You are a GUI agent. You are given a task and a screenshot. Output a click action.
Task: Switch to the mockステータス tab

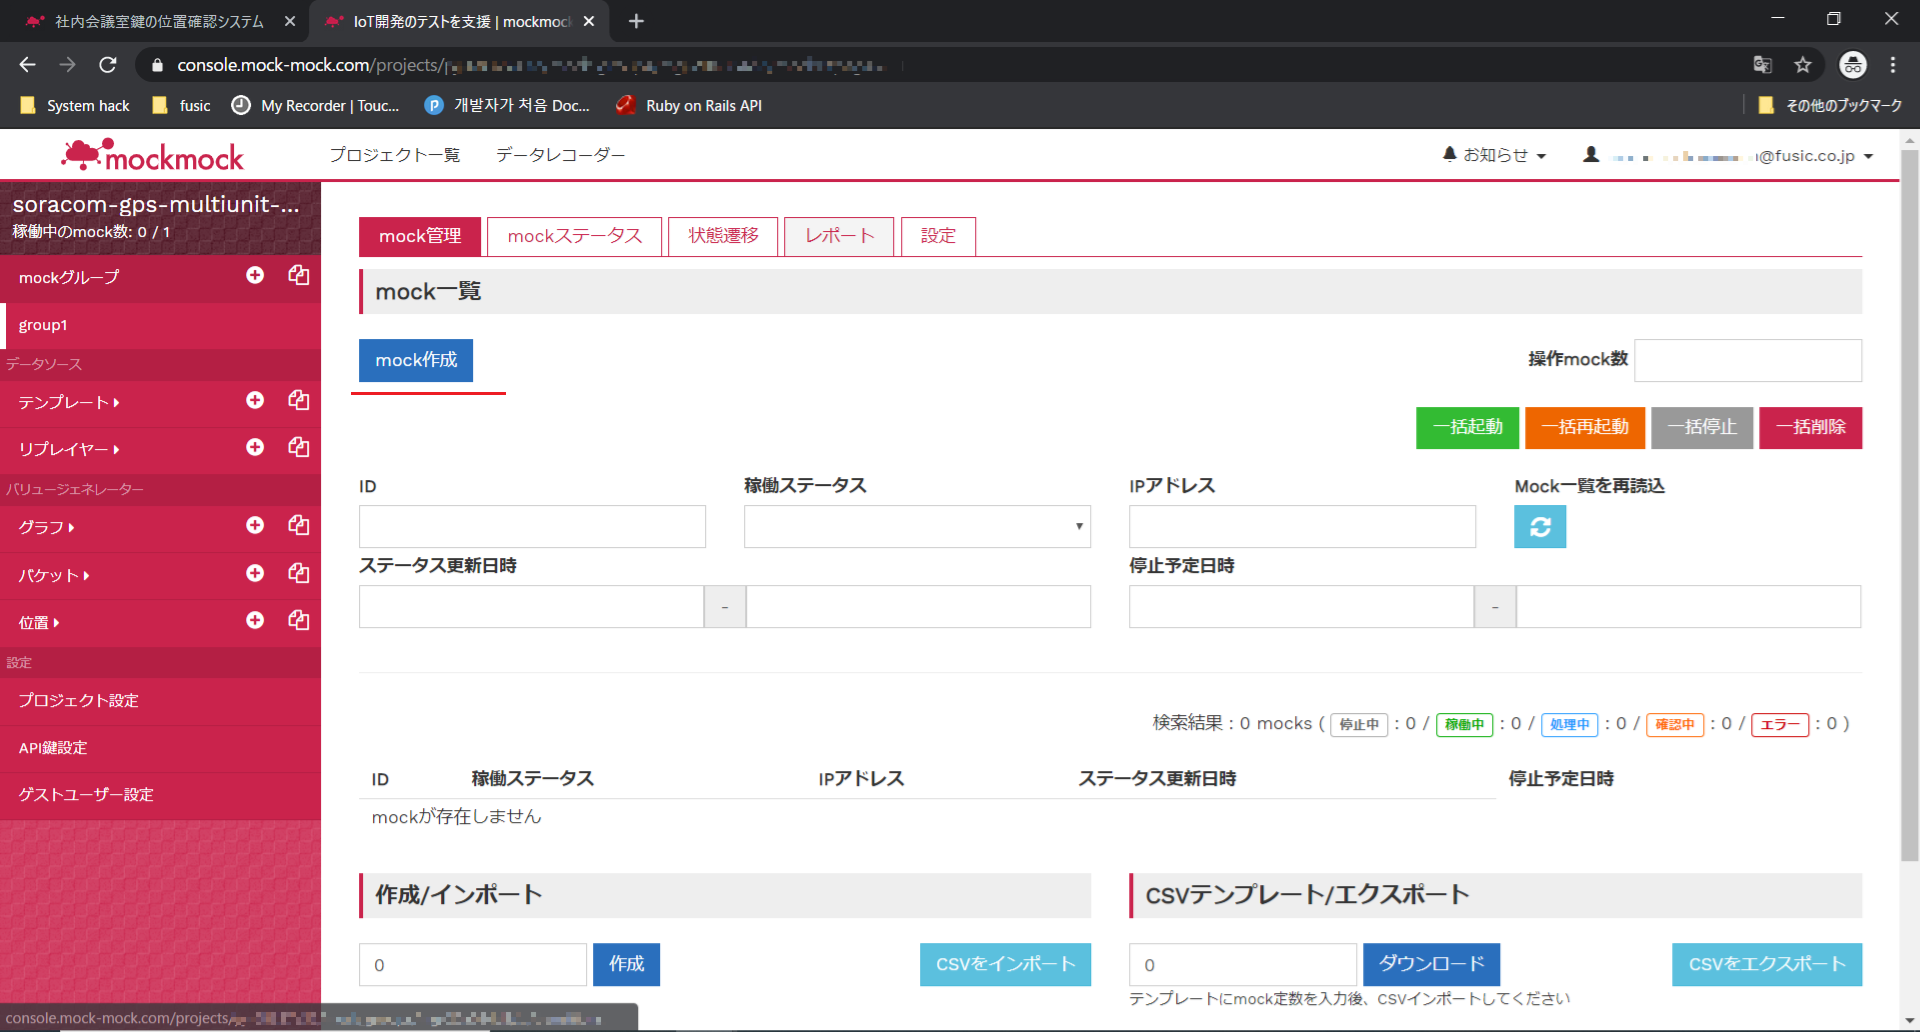574,236
